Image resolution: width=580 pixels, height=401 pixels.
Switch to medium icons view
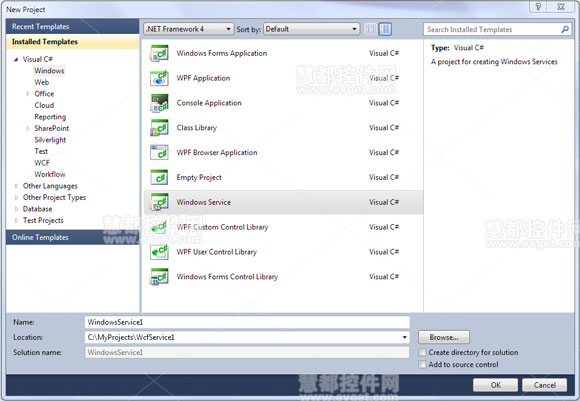click(x=385, y=29)
